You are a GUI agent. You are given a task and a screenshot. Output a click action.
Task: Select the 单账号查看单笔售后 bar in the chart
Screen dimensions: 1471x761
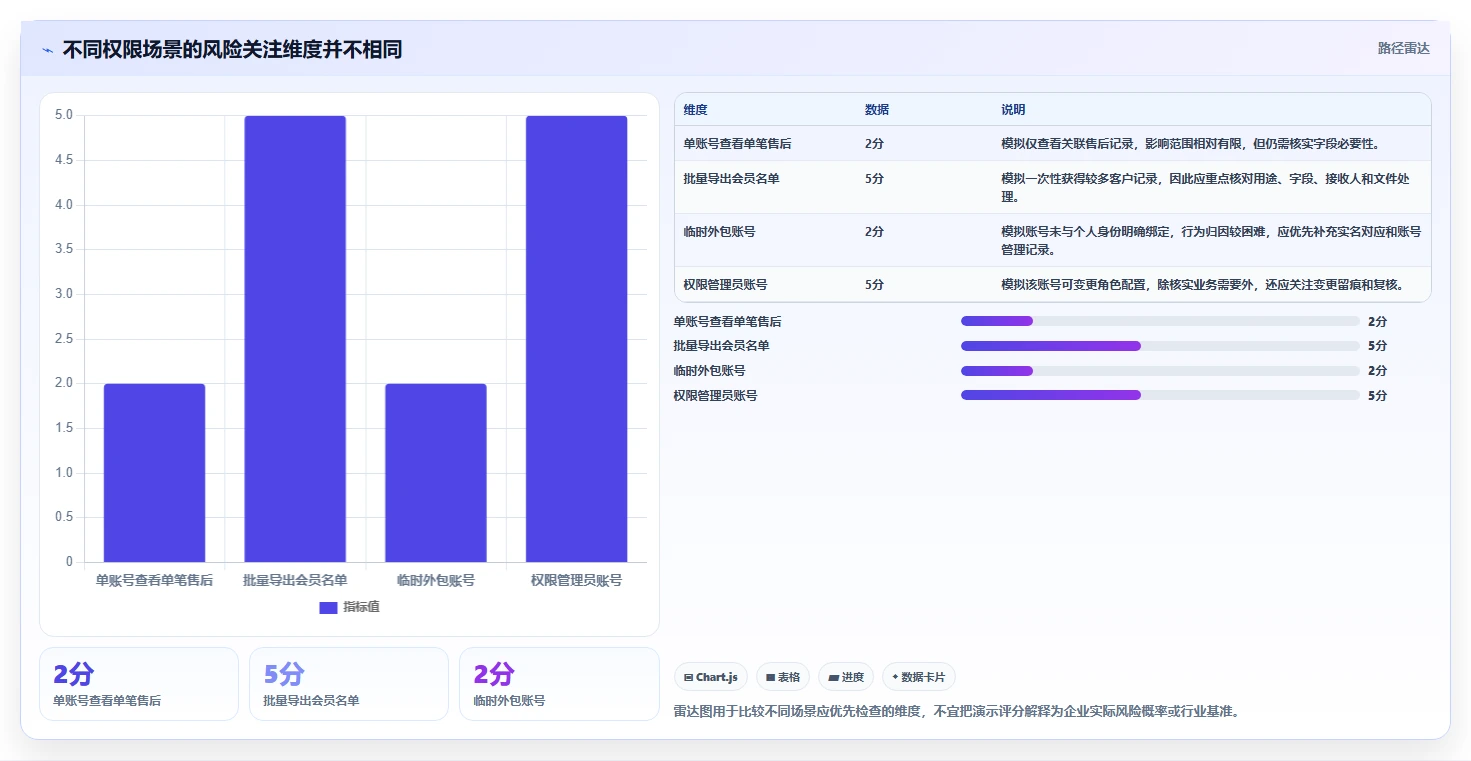click(x=154, y=473)
